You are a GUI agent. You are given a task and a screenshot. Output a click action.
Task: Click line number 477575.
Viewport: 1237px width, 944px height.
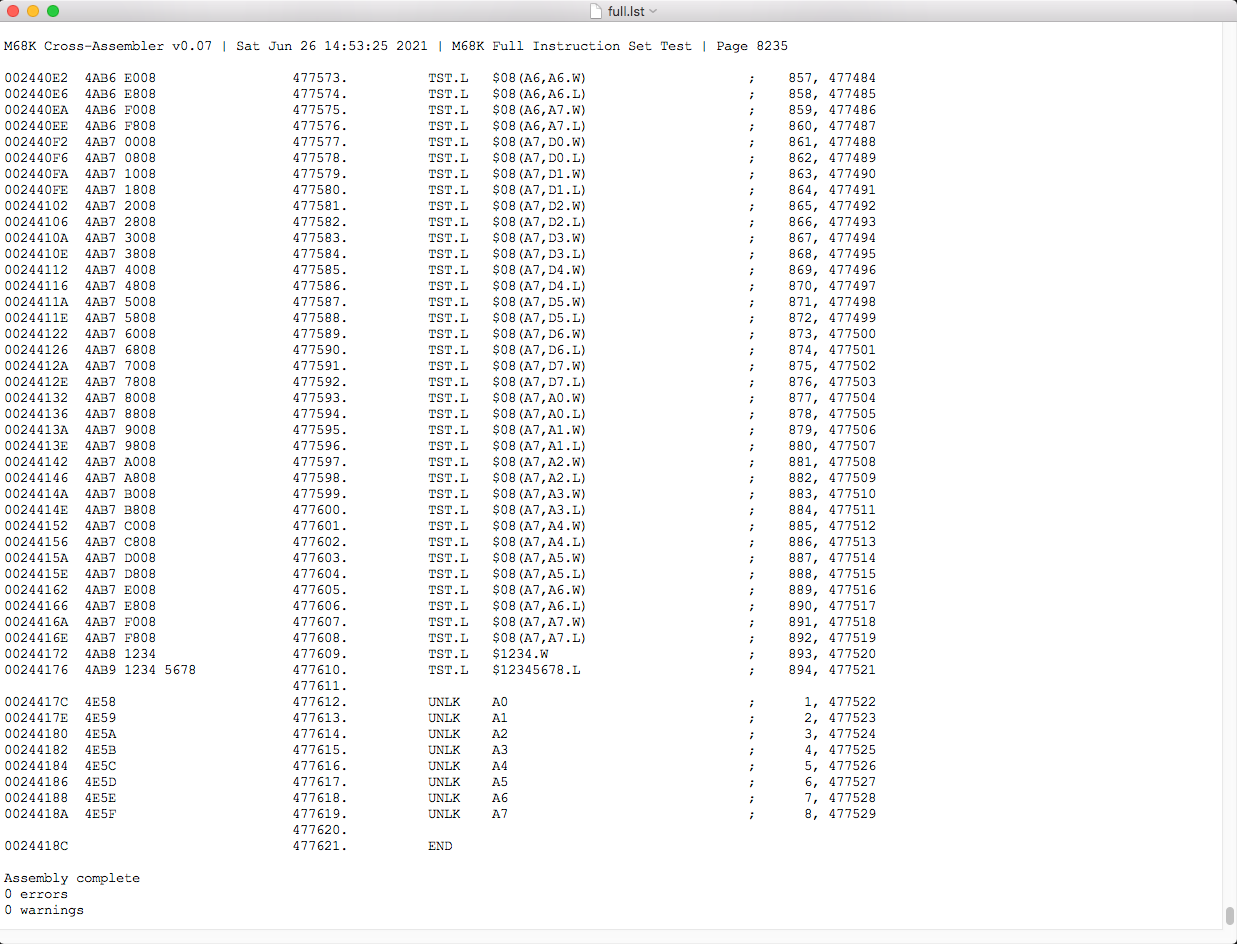320,110
